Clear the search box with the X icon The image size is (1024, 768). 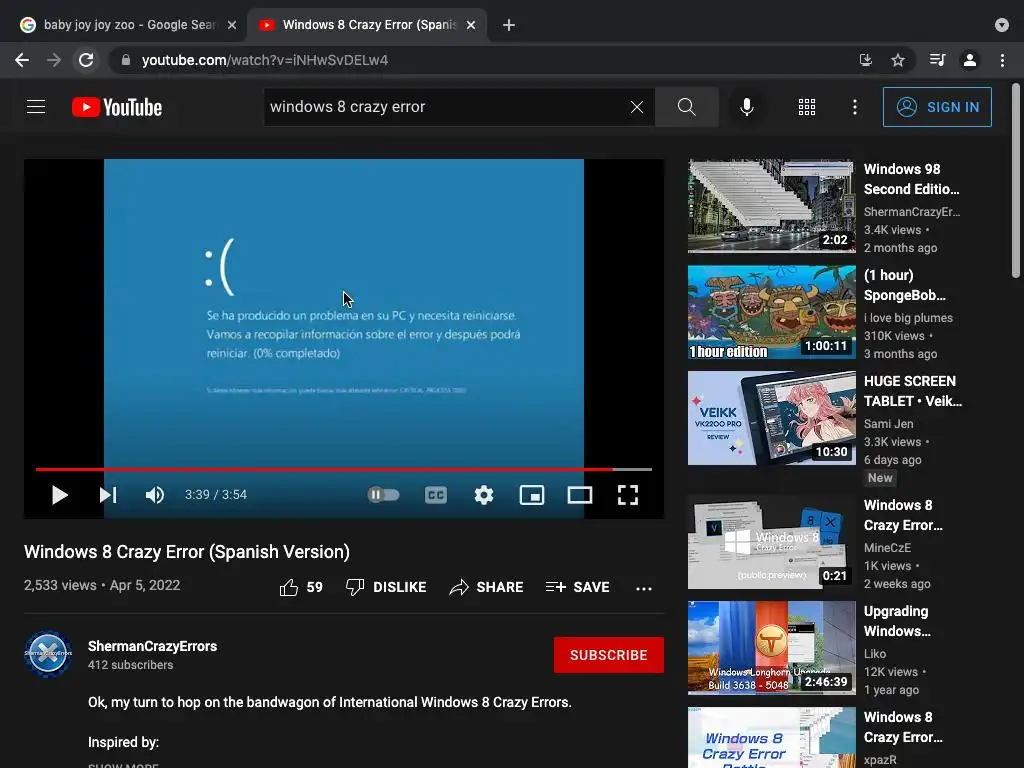pyautogui.click(x=637, y=107)
